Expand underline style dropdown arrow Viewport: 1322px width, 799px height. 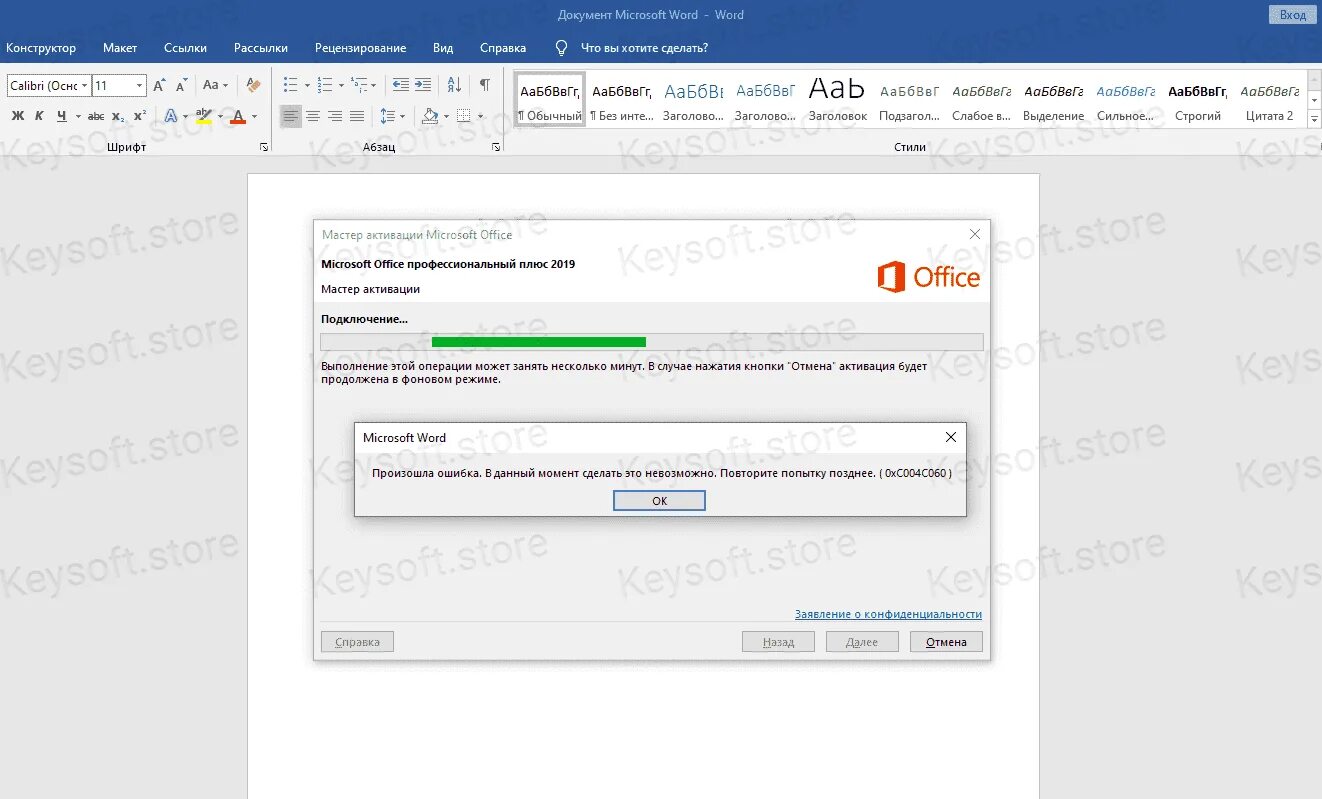click(x=77, y=116)
